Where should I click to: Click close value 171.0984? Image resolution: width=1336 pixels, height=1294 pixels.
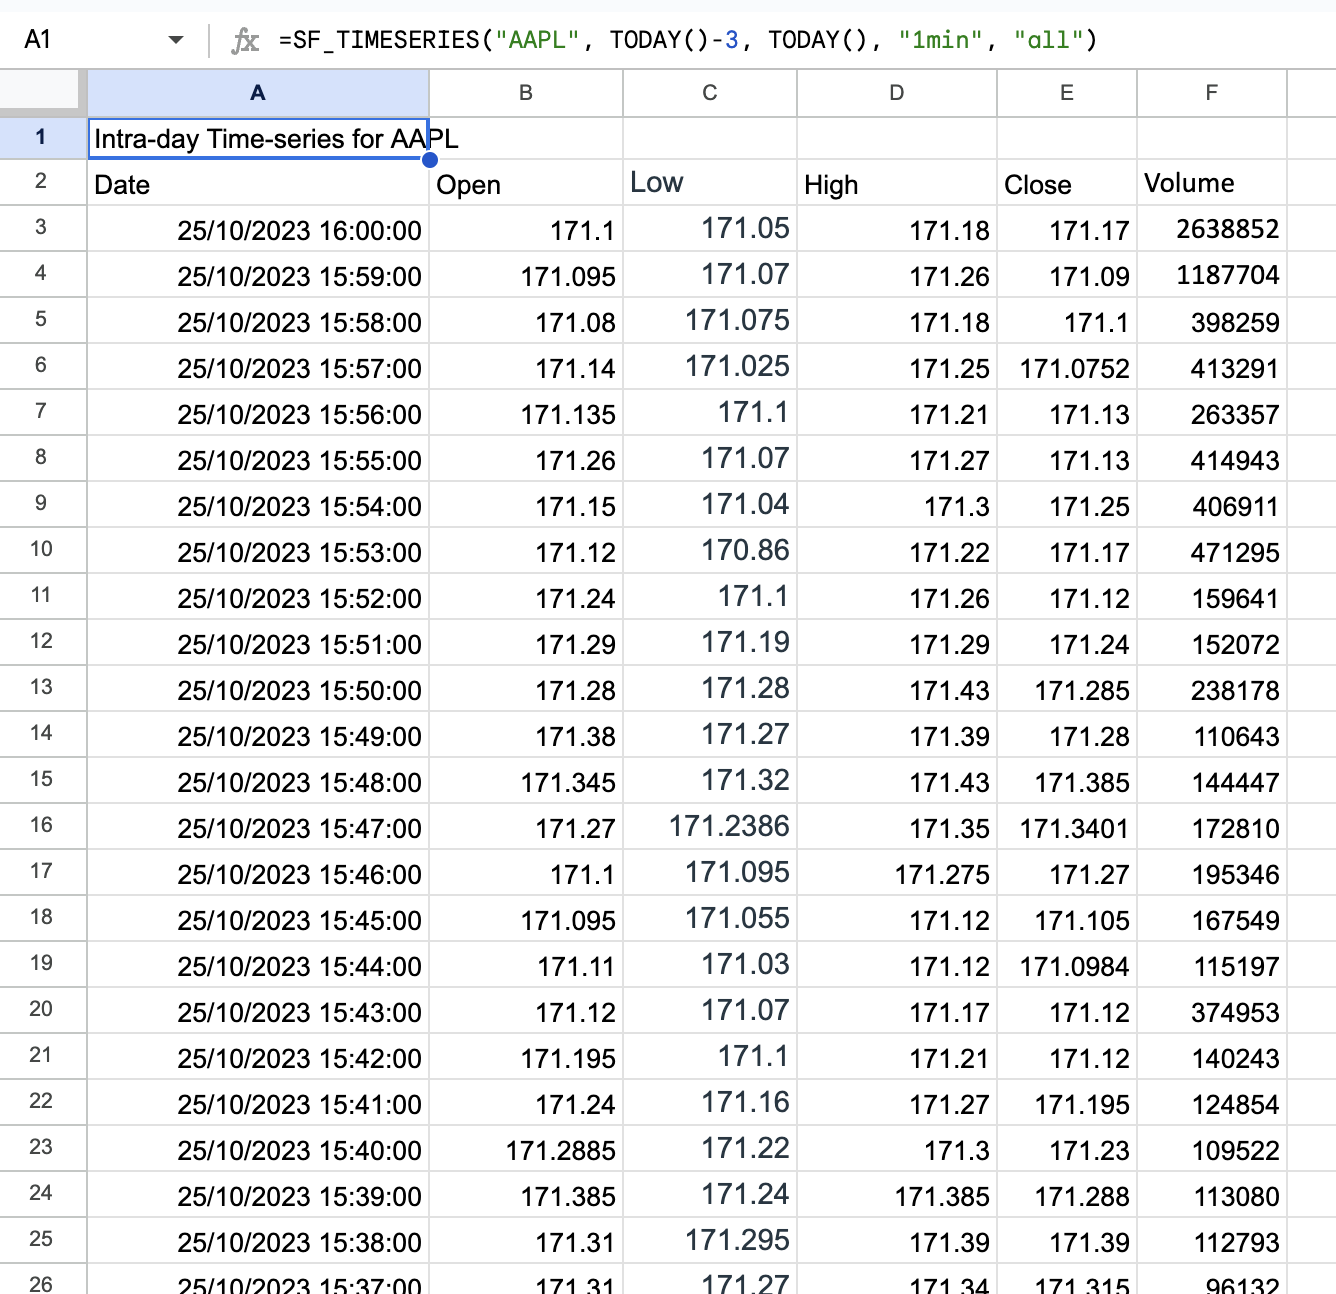click(1067, 966)
